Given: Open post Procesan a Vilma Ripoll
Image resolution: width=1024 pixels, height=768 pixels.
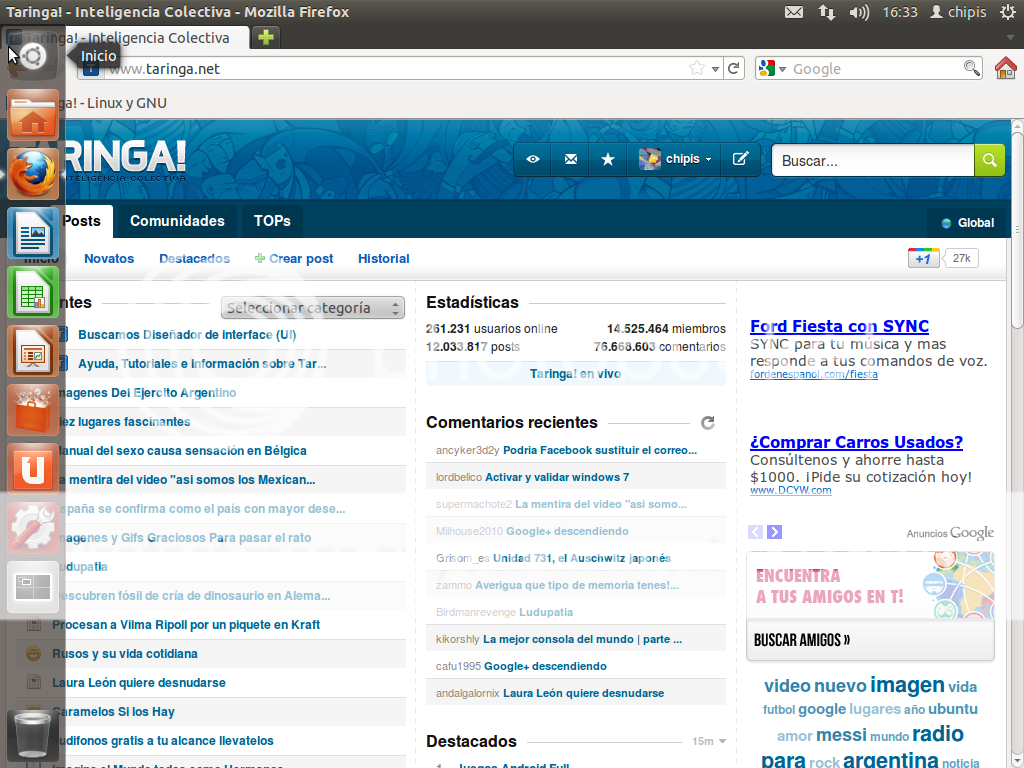Looking at the screenshot, I should click(x=186, y=625).
